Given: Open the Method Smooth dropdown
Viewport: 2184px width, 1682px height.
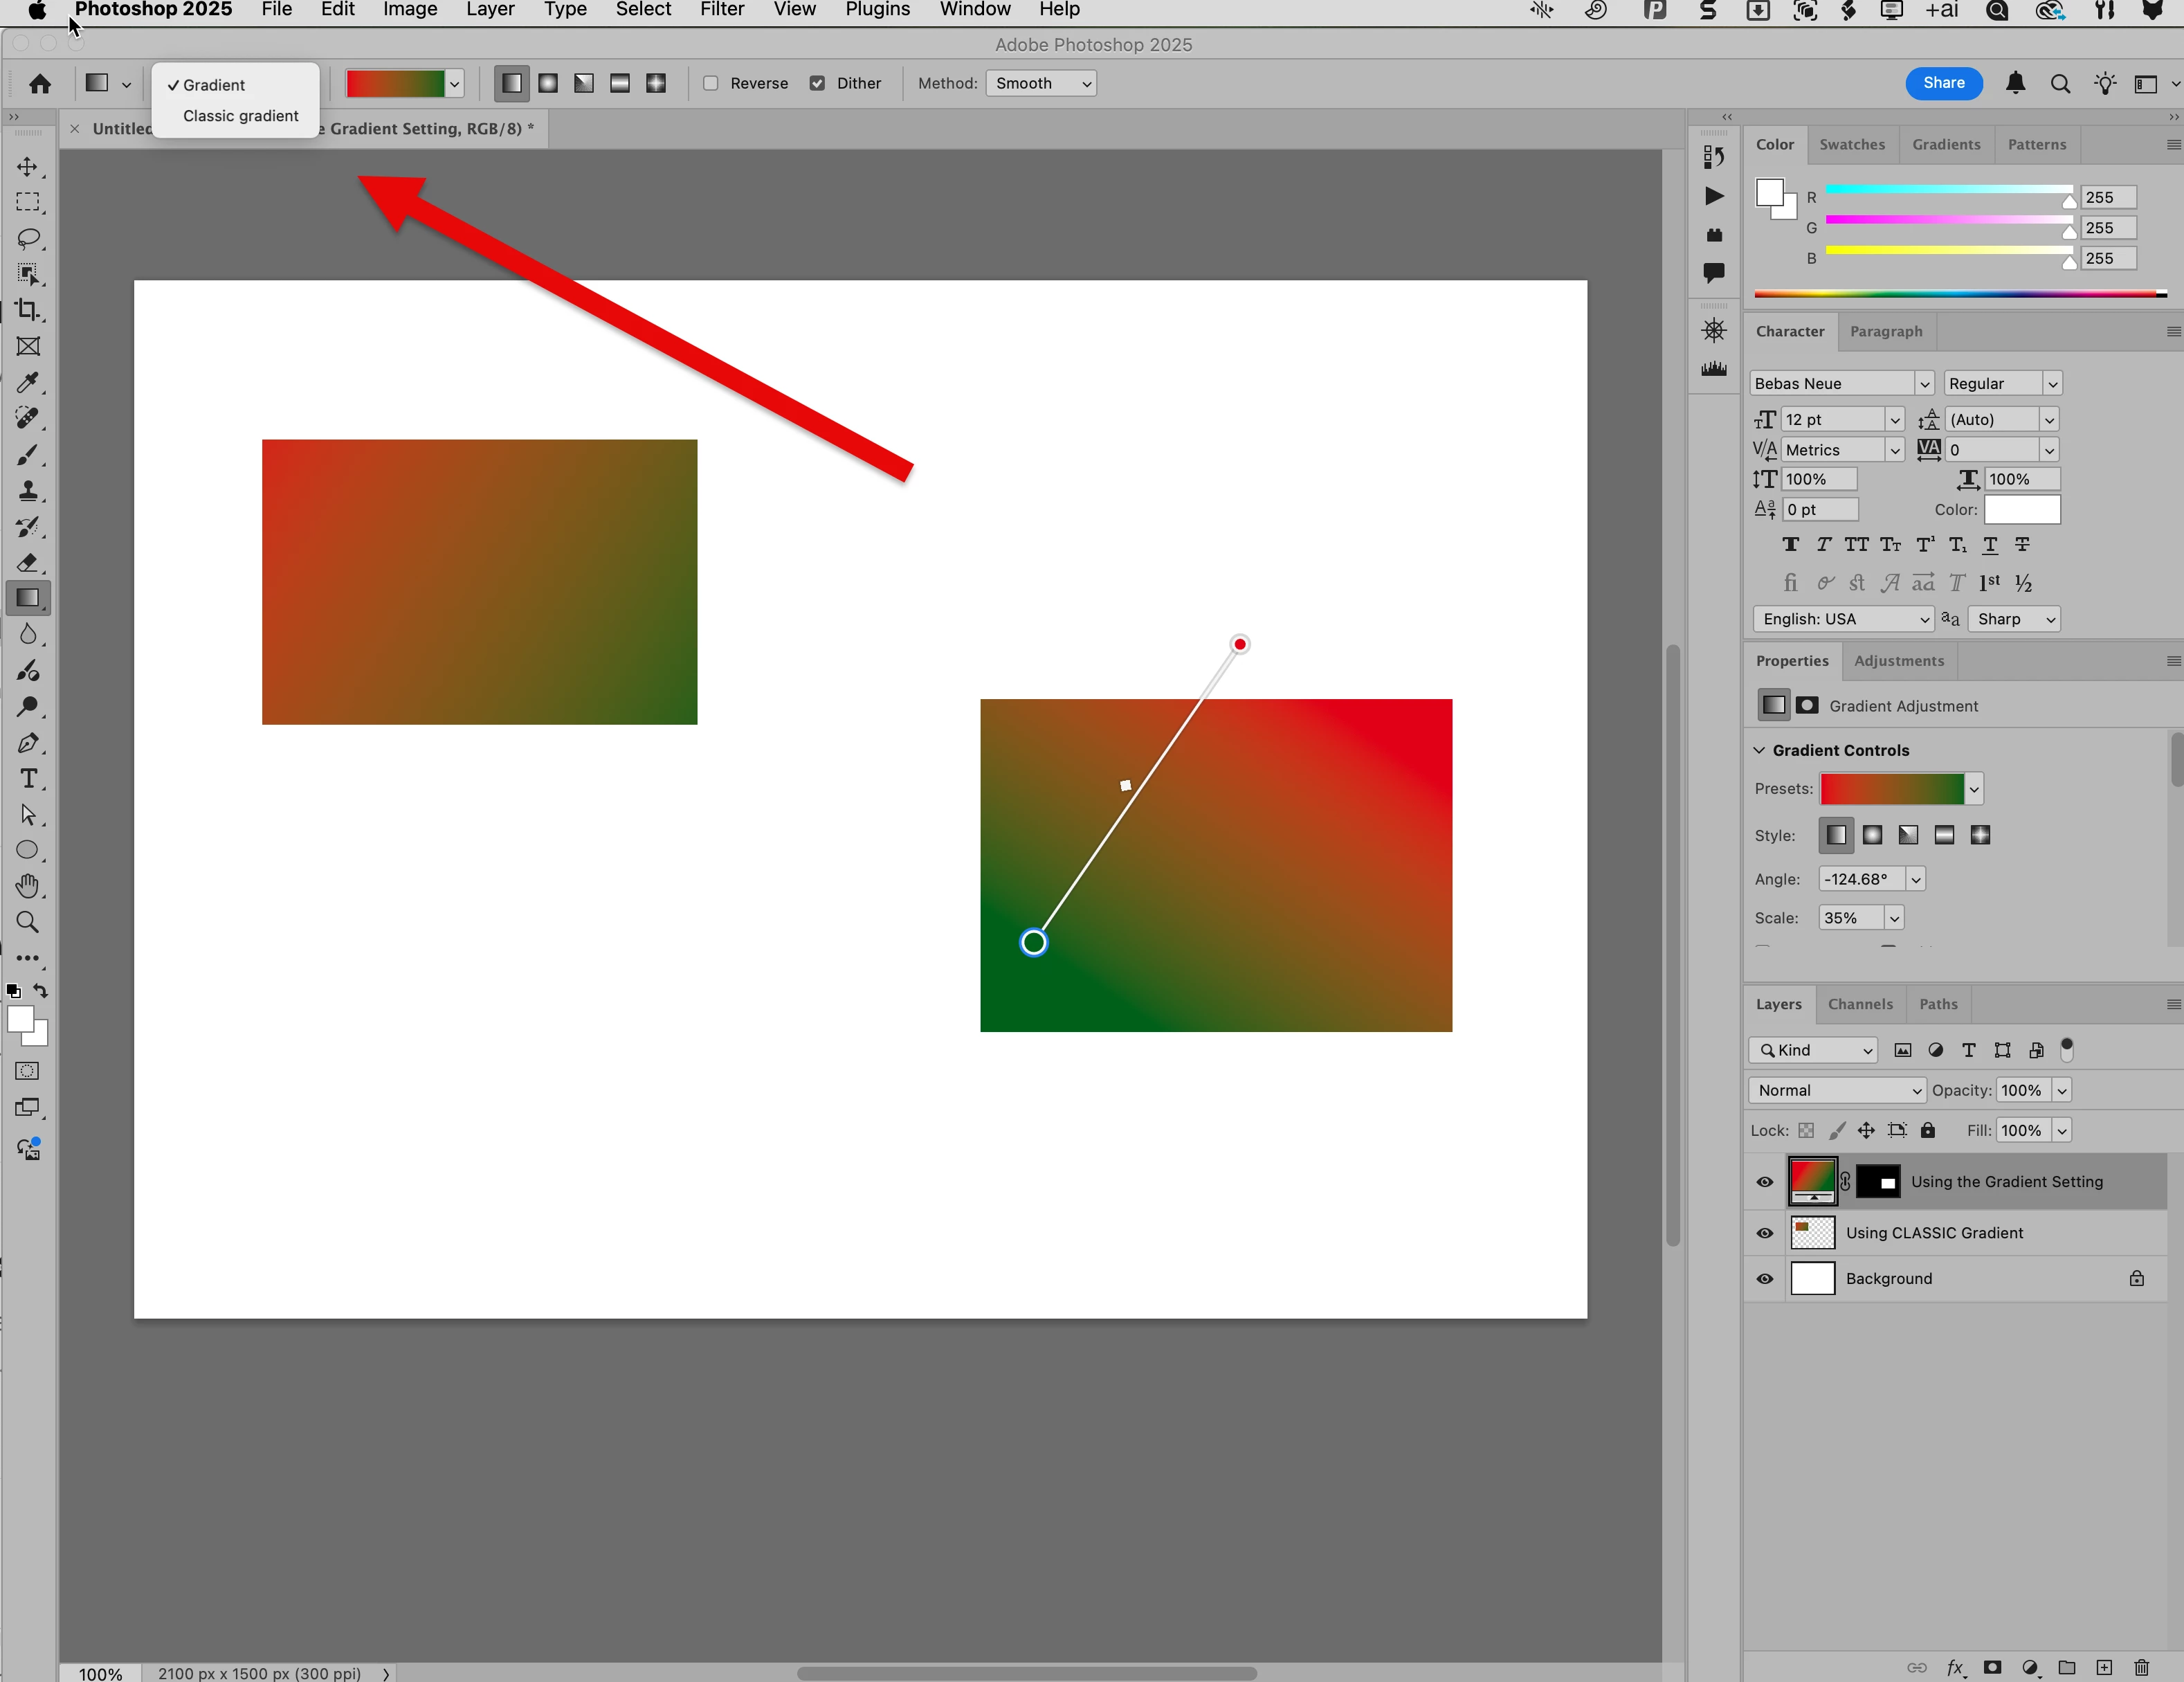Looking at the screenshot, I should click(x=1041, y=83).
